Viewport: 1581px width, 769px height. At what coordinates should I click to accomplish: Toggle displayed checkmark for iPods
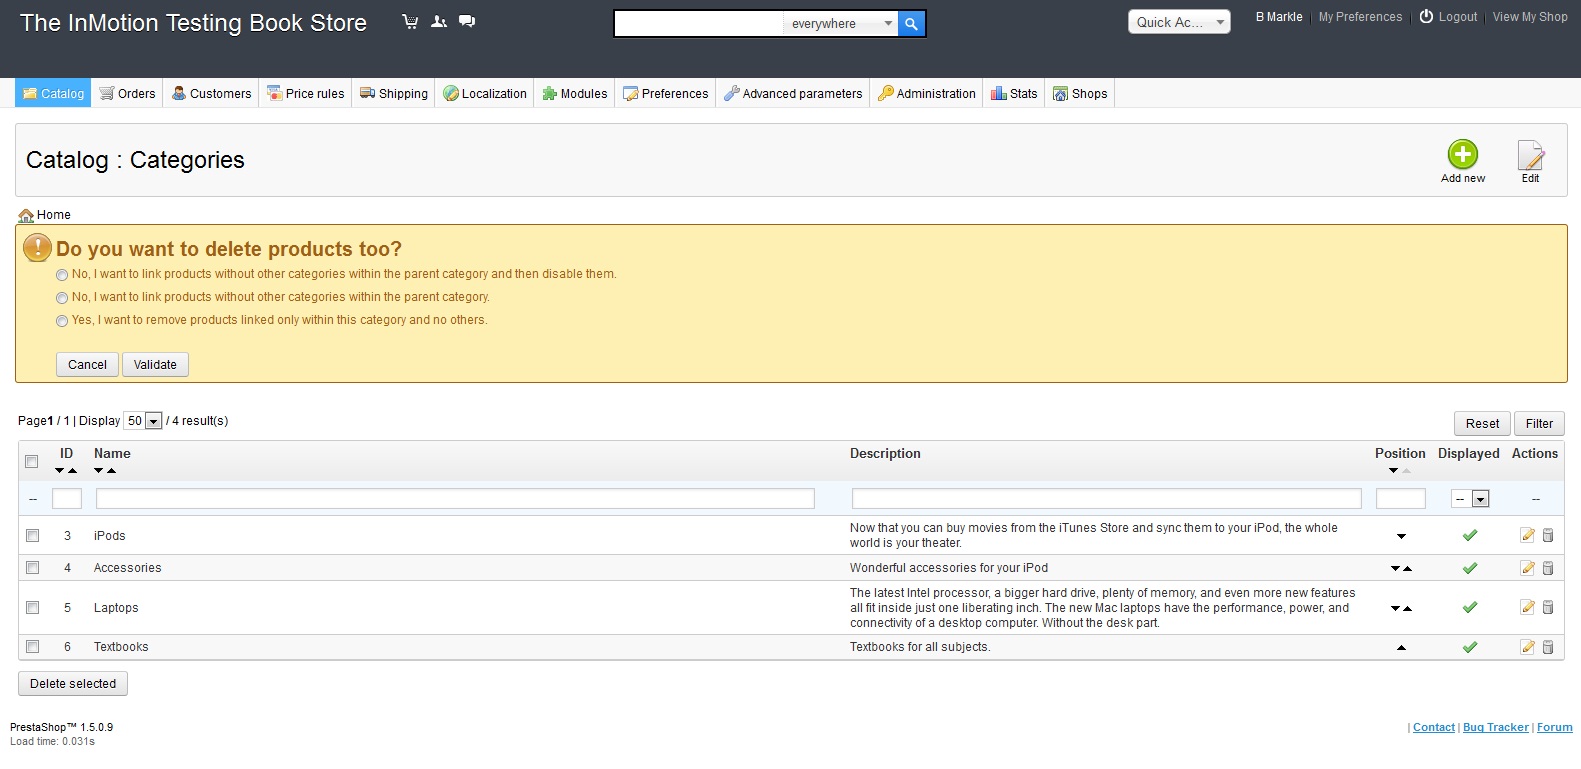coord(1470,536)
